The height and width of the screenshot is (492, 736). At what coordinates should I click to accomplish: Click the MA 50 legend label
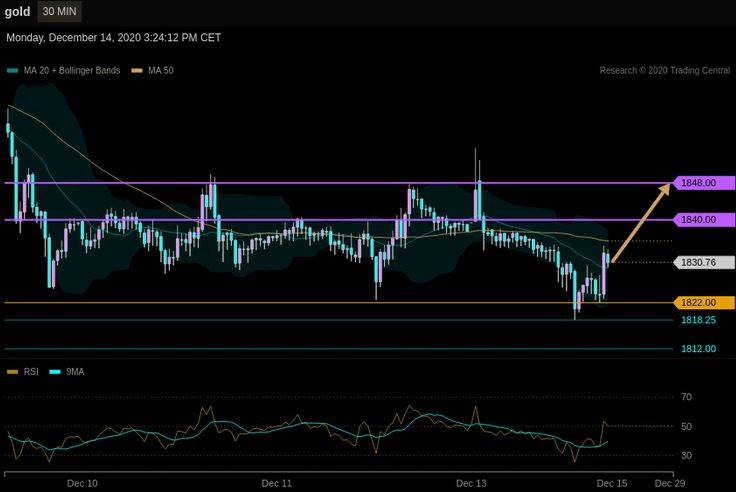click(161, 70)
